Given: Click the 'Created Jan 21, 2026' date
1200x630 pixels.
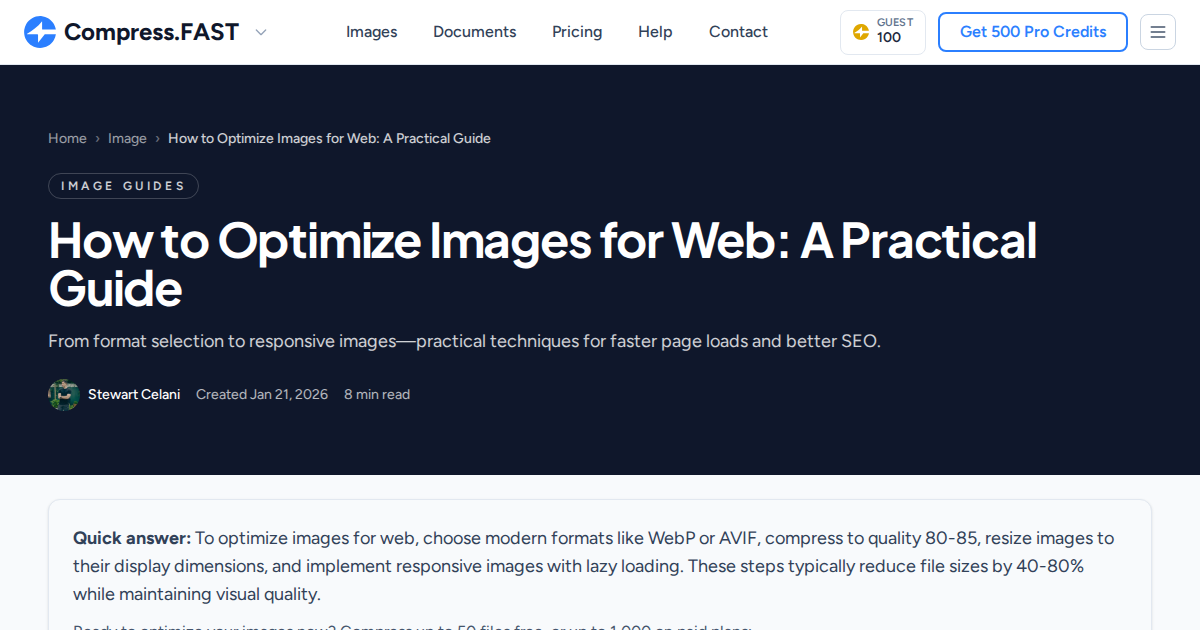Looking at the screenshot, I should tap(262, 395).
